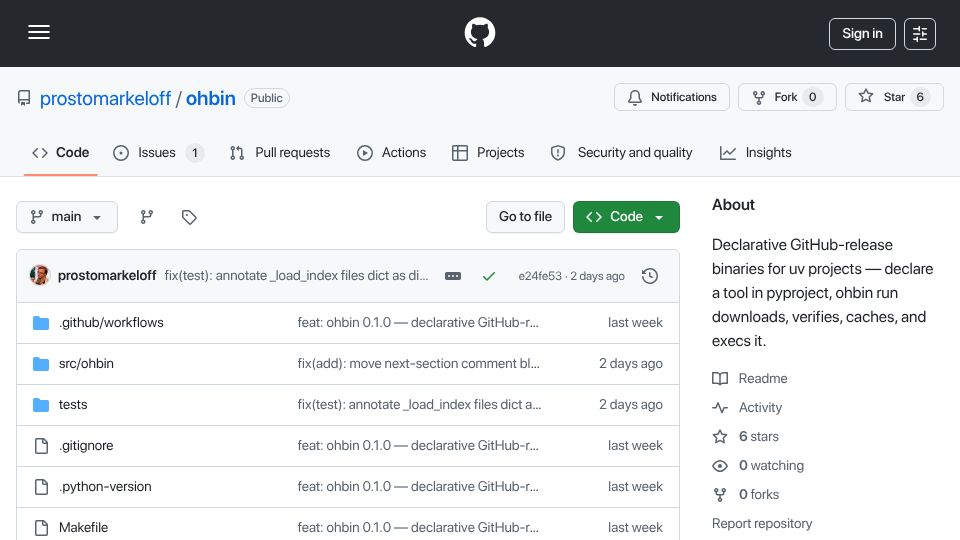Screen dimensions: 960x540
Task: Click the file icon for .gitignore
Action: [x=41, y=446]
